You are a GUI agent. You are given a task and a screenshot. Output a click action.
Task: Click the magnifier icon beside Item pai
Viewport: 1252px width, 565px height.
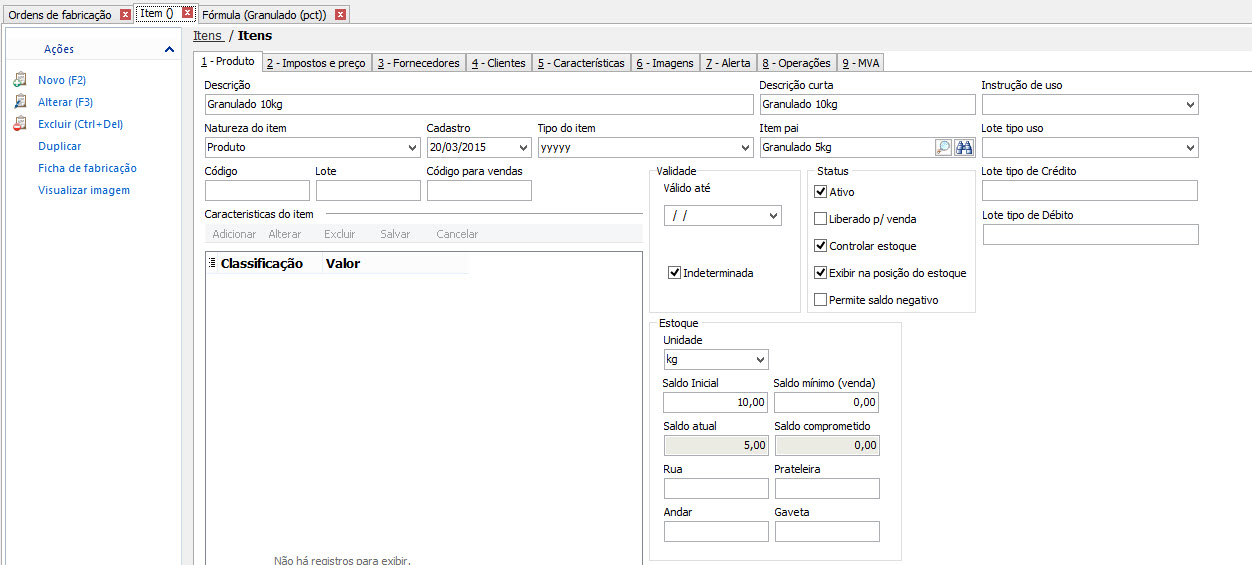(x=943, y=147)
